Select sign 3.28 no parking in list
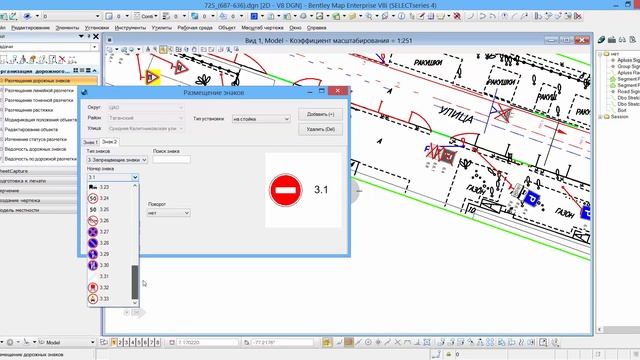 [110, 243]
